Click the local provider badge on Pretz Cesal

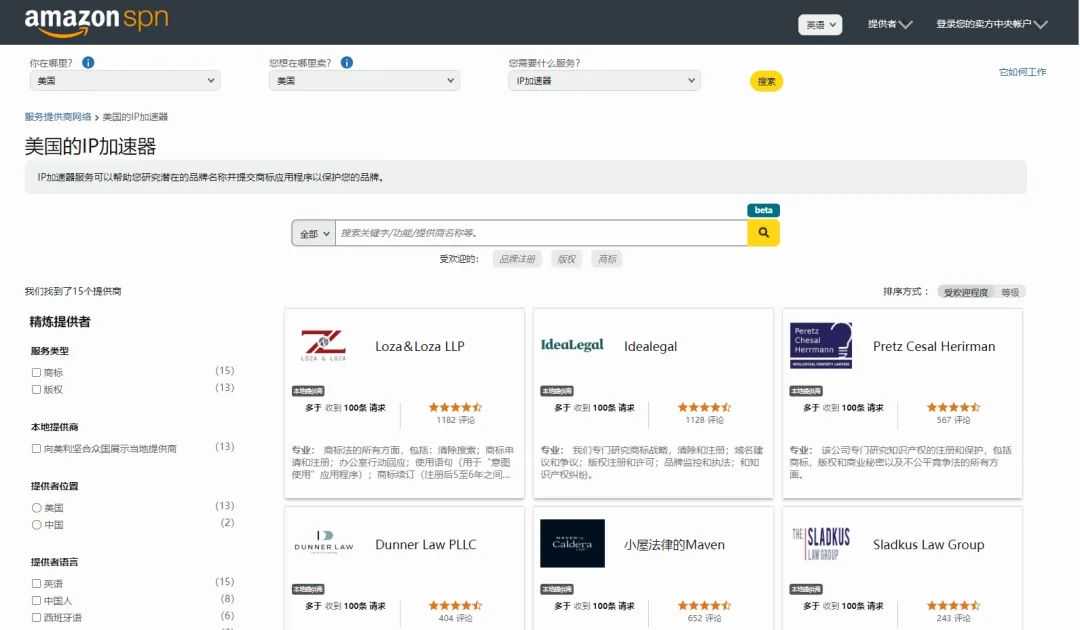pos(806,391)
